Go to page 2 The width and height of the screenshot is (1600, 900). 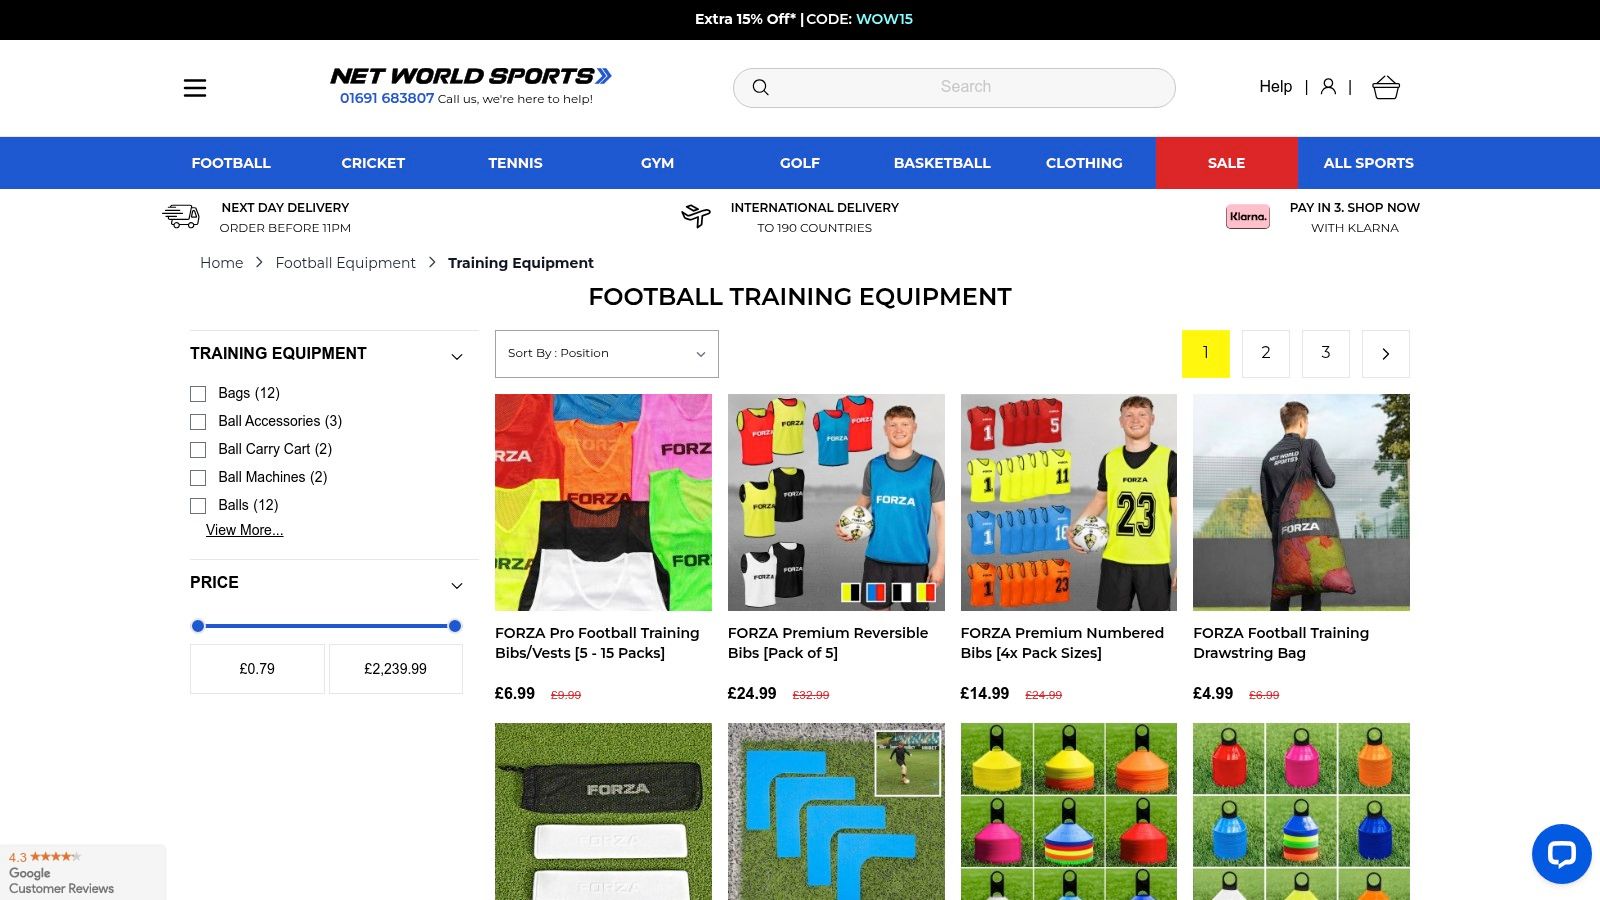(1266, 354)
